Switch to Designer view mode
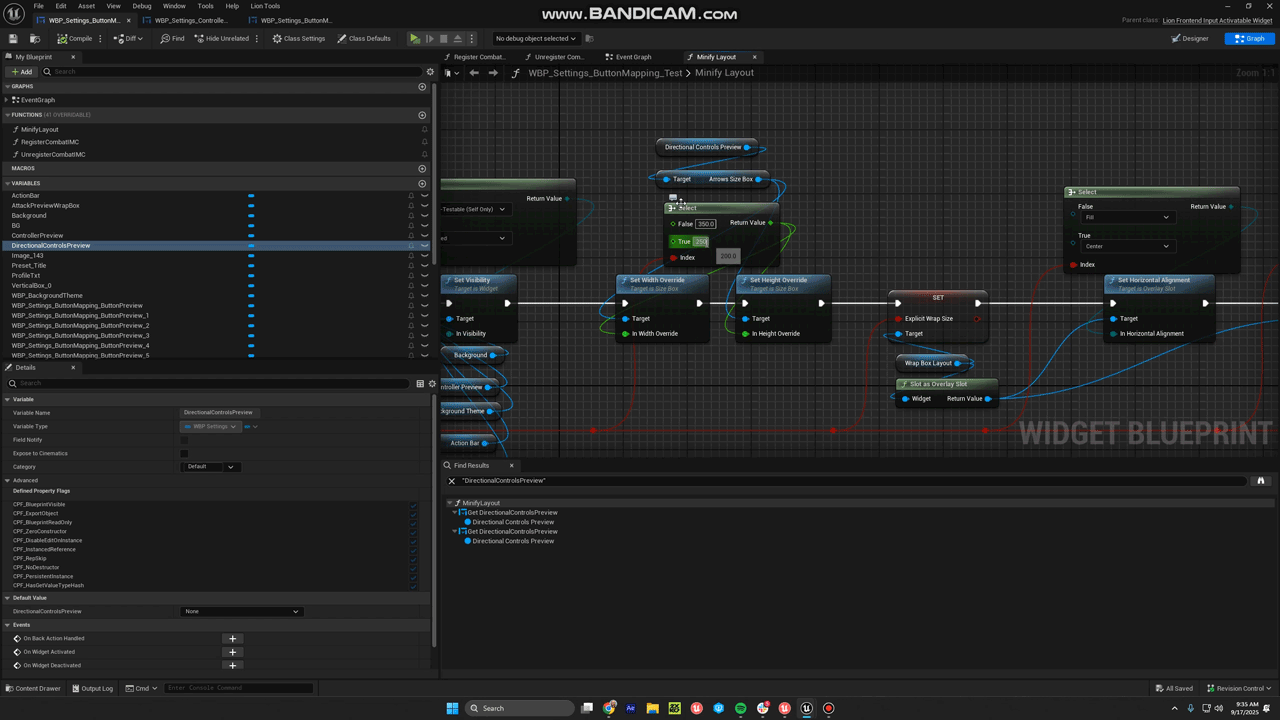 (1190, 39)
